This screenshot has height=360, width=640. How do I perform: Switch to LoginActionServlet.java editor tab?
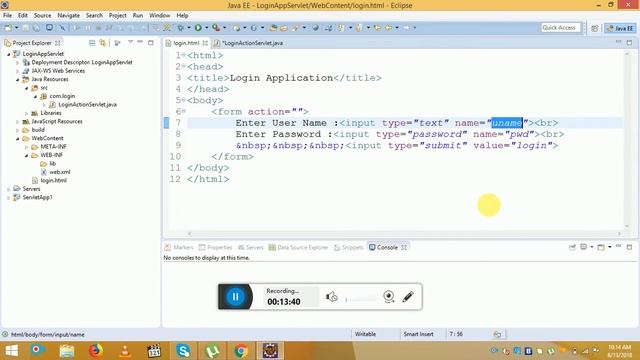249,43
